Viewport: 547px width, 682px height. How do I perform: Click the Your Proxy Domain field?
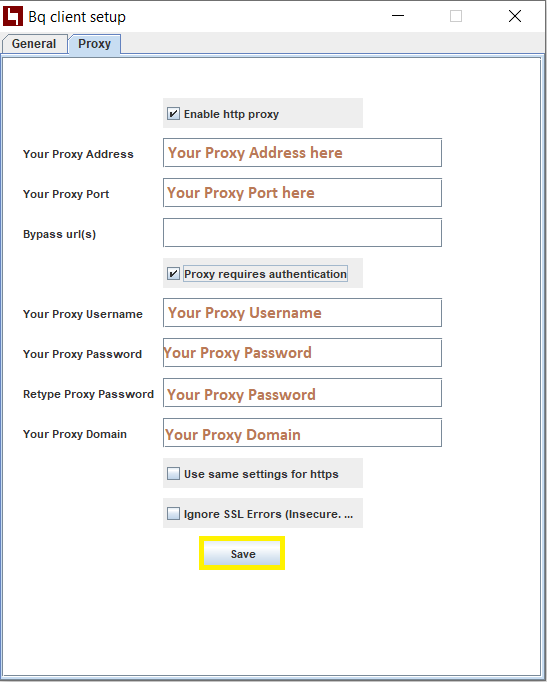[x=302, y=433]
